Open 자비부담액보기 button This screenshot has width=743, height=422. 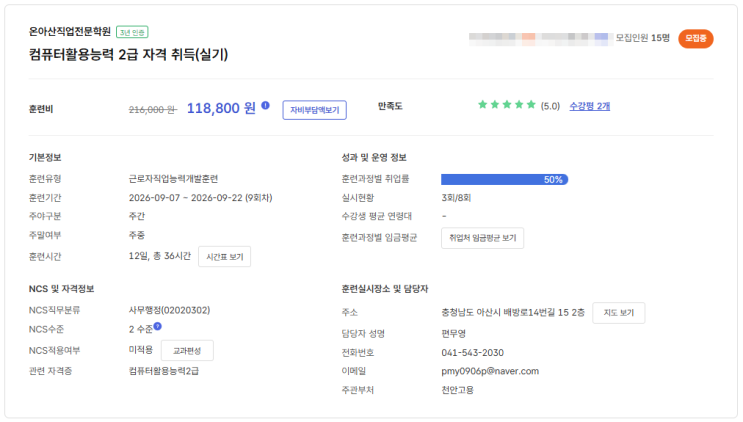tap(315, 110)
